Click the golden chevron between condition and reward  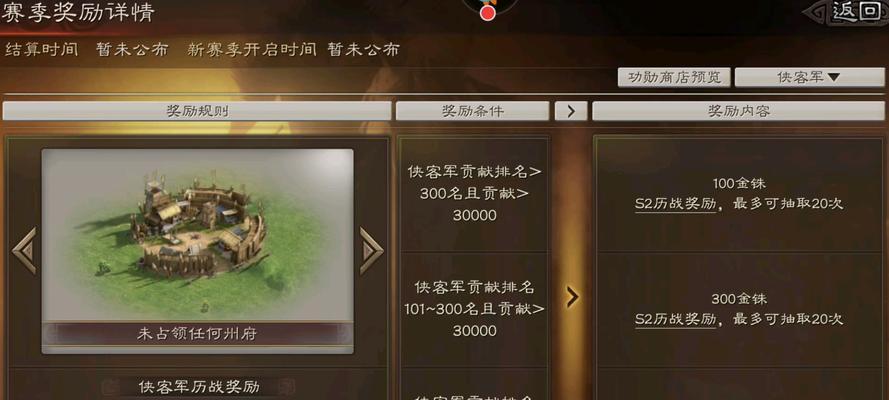coord(573,296)
